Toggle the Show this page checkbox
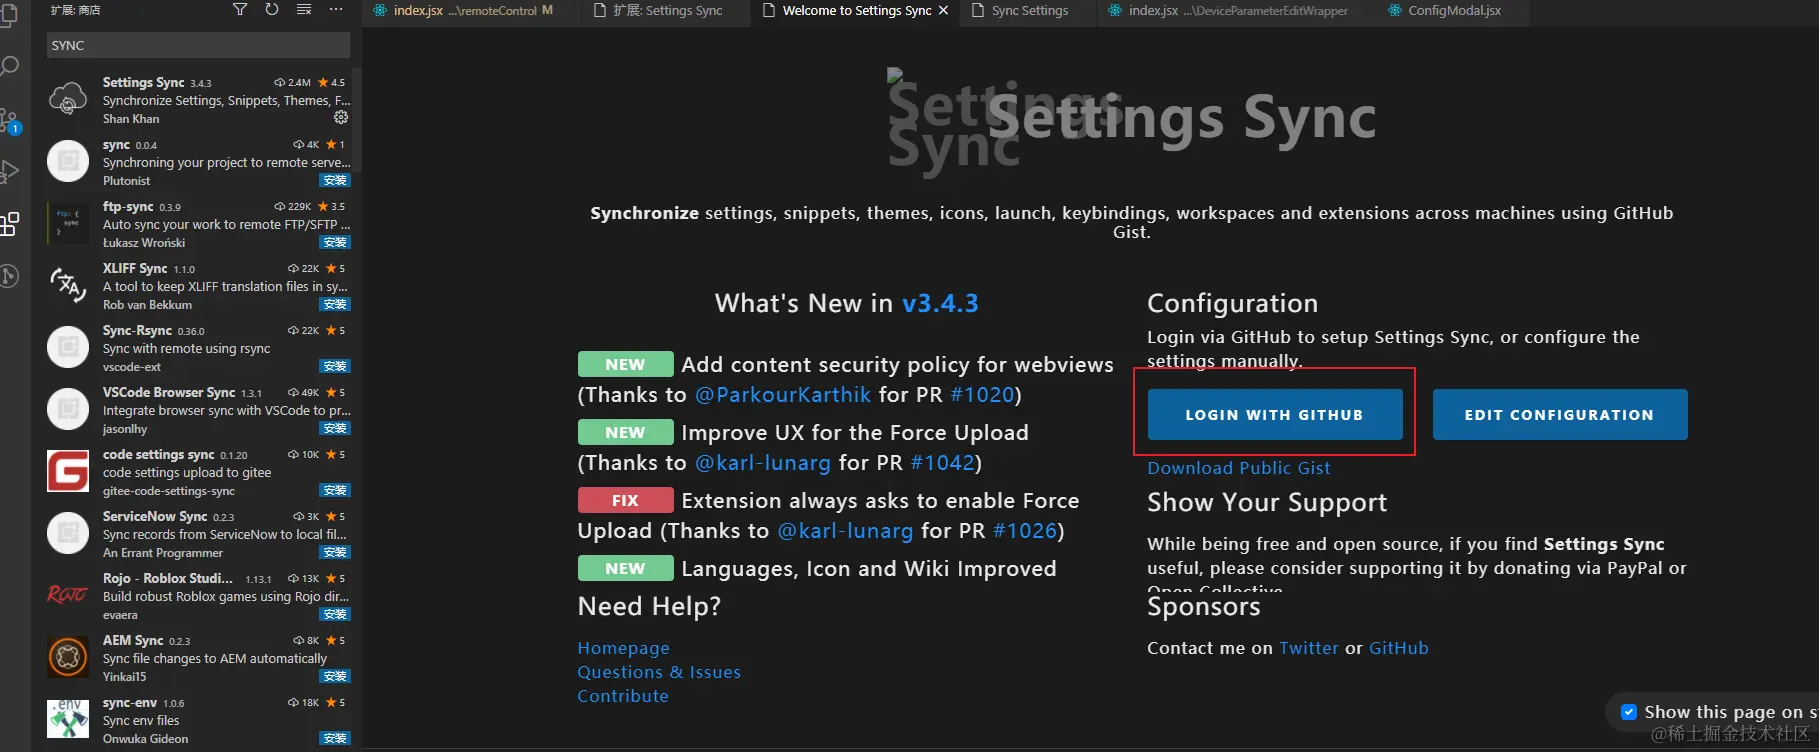 [x=1629, y=712]
